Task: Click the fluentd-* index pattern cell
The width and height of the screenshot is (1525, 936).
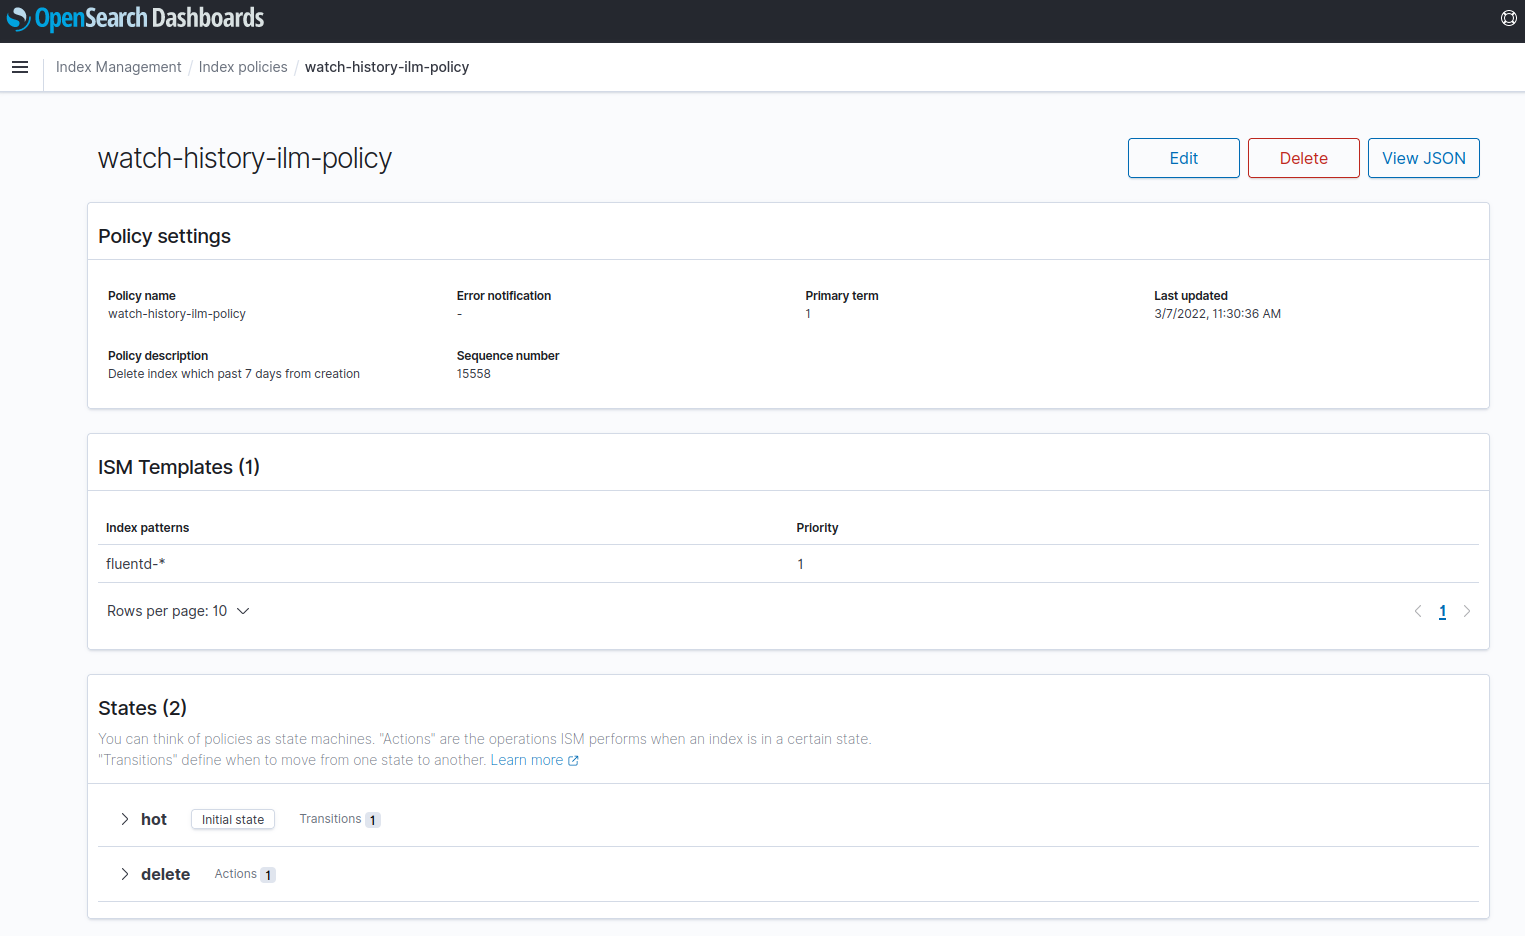Action: pyautogui.click(x=135, y=564)
